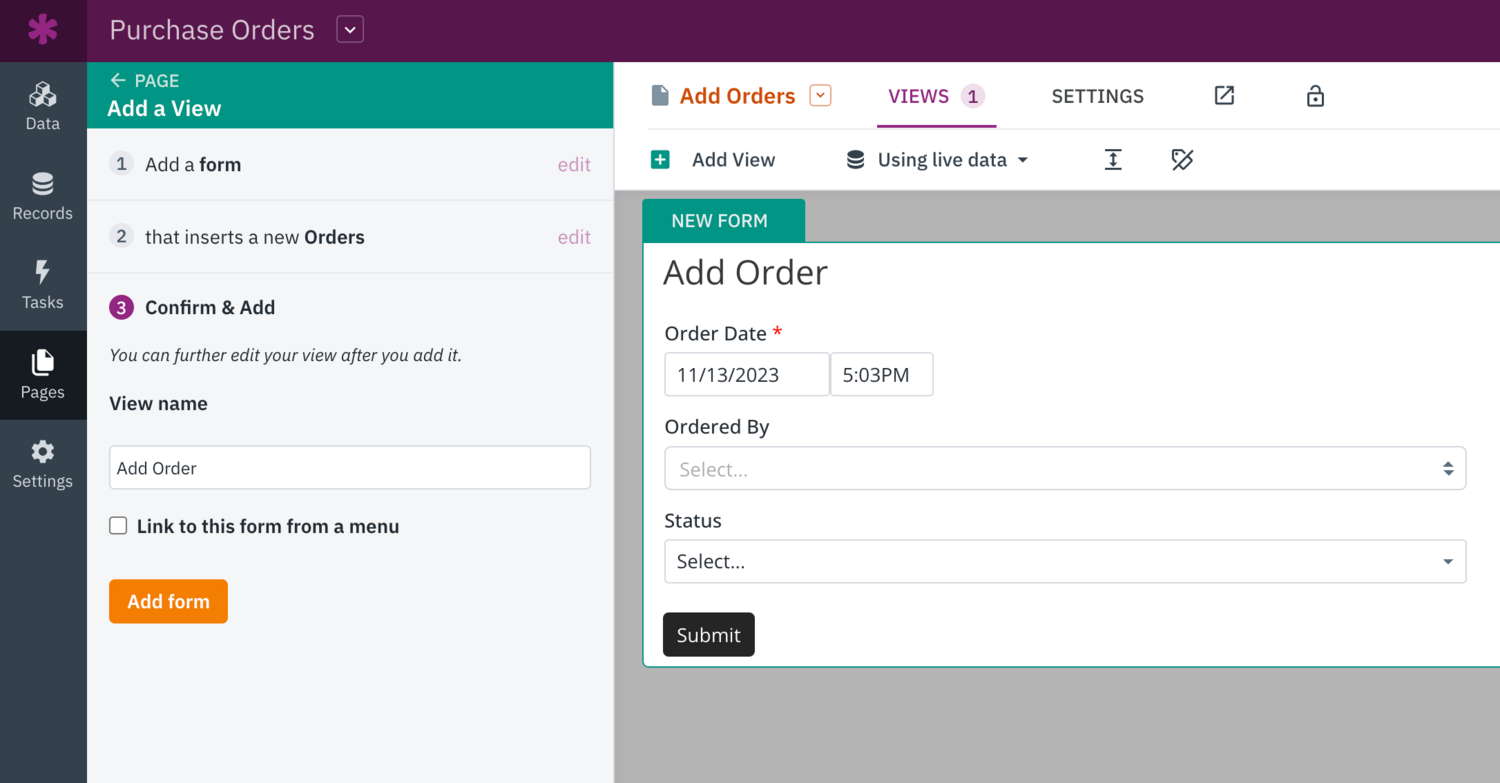Open the live app external link icon
Screen dimensions: 1500x783
1224,95
